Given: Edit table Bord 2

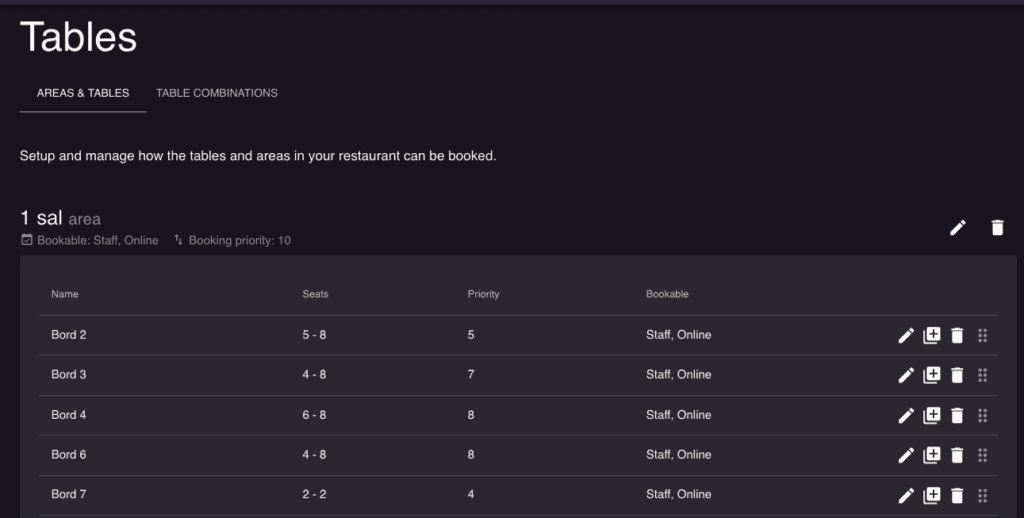Looking at the screenshot, I should point(906,335).
